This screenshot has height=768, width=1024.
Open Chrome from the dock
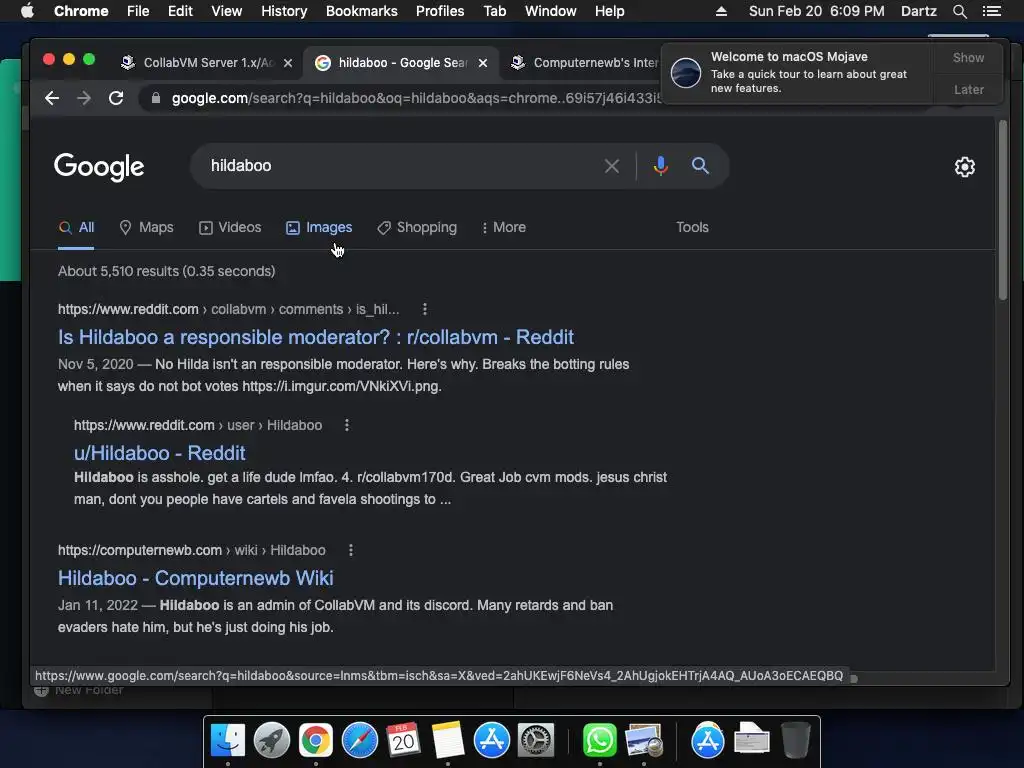(315, 741)
